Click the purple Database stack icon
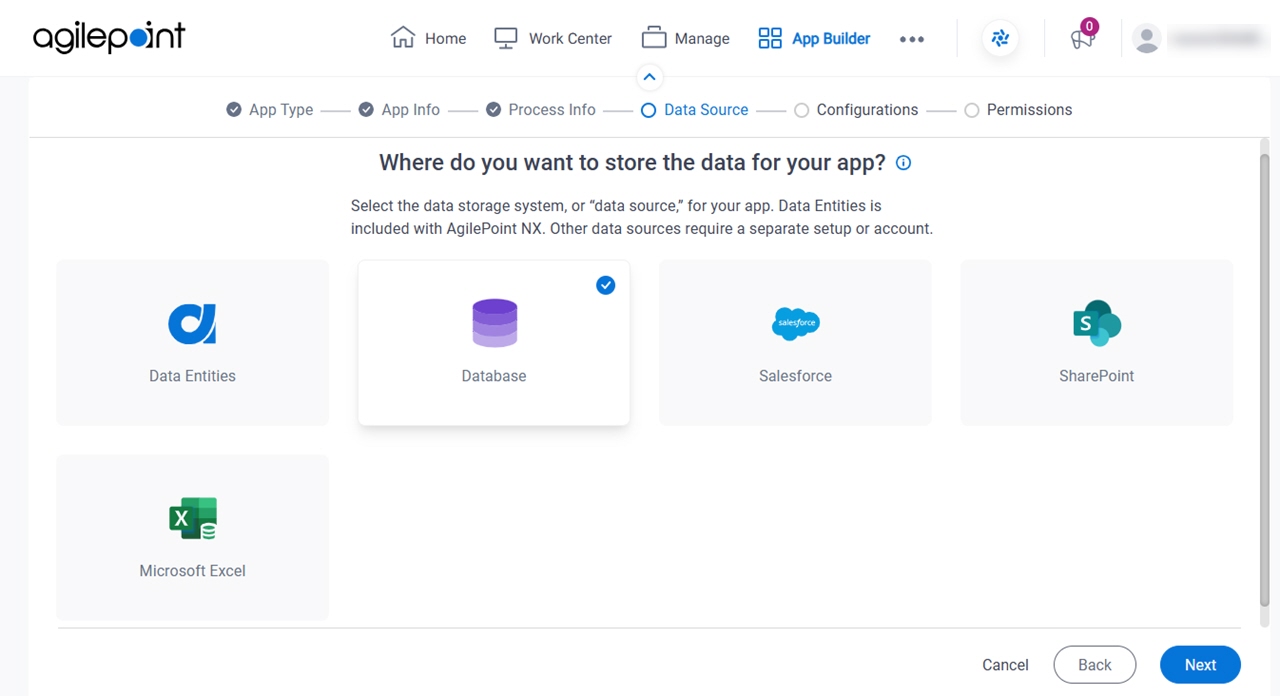The image size is (1280, 696). point(494,323)
